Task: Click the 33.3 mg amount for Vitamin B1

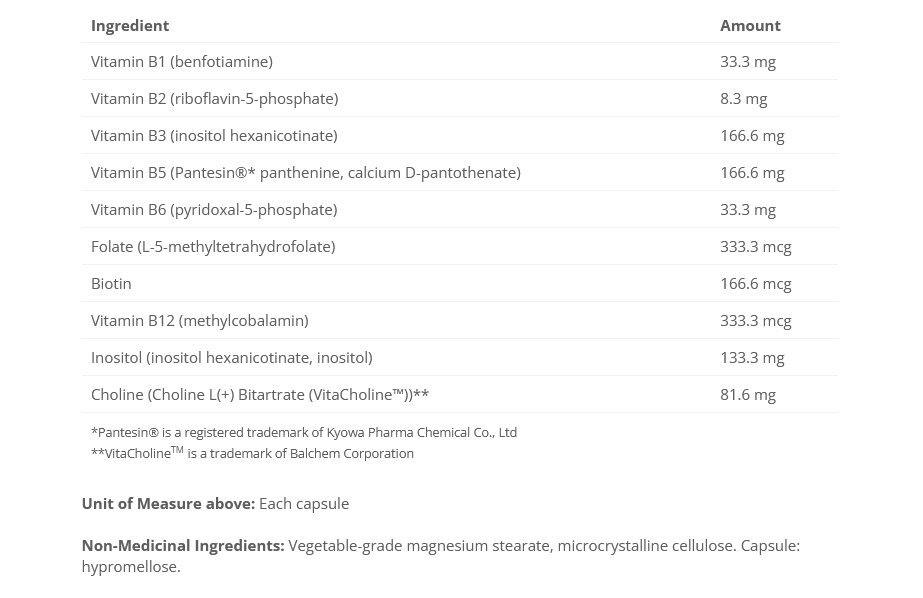Action: (748, 61)
